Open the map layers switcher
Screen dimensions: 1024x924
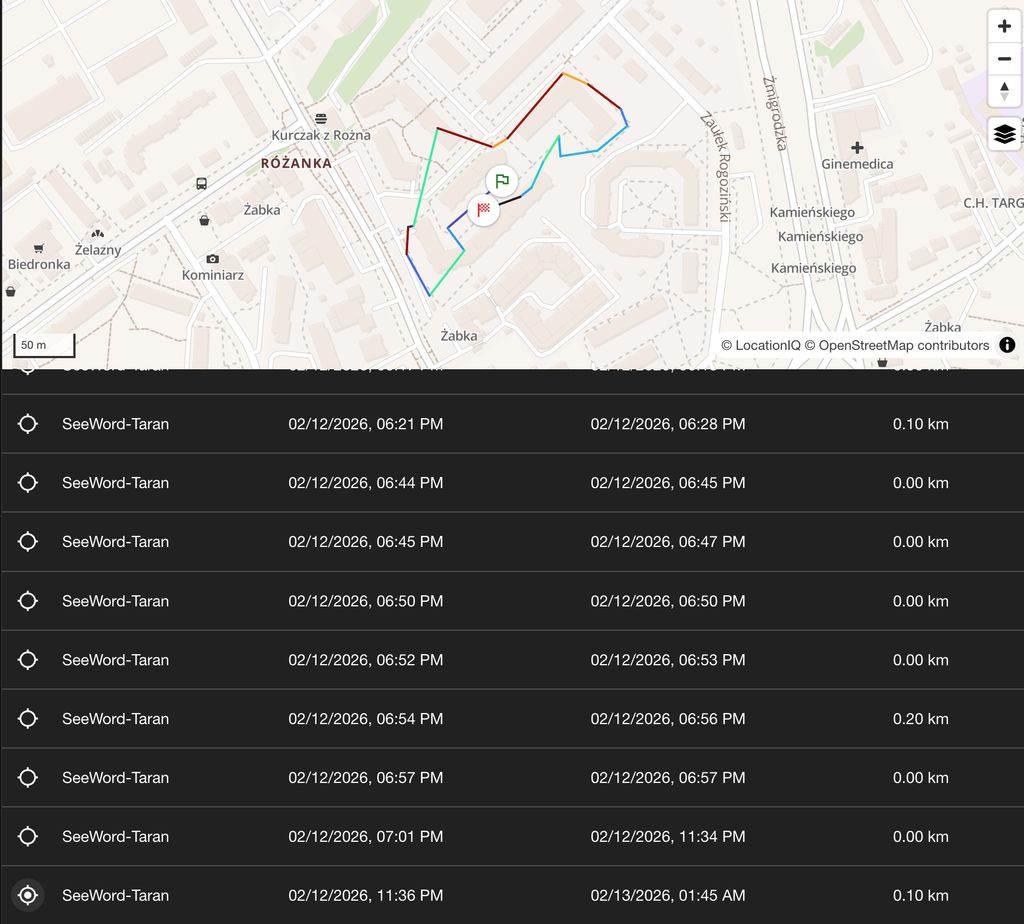pyautogui.click(x=1004, y=133)
